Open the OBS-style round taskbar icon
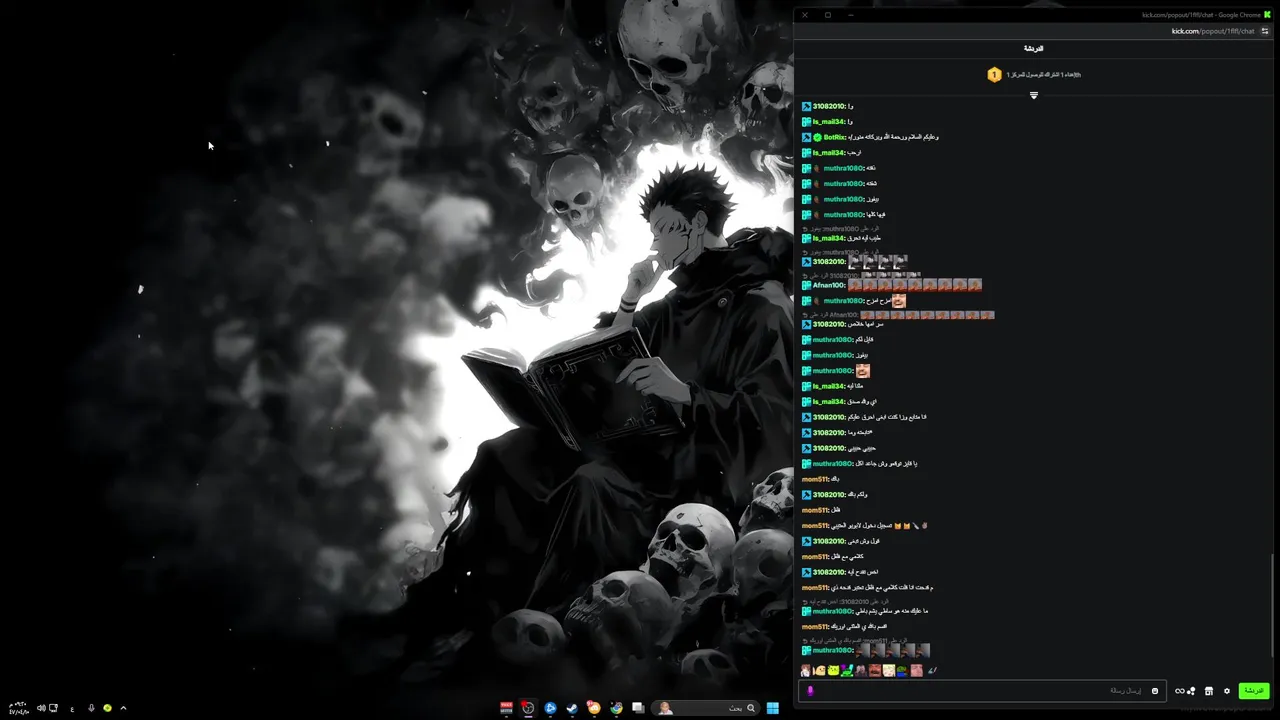Viewport: 1280px width, 720px height. click(x=528, y=708)
